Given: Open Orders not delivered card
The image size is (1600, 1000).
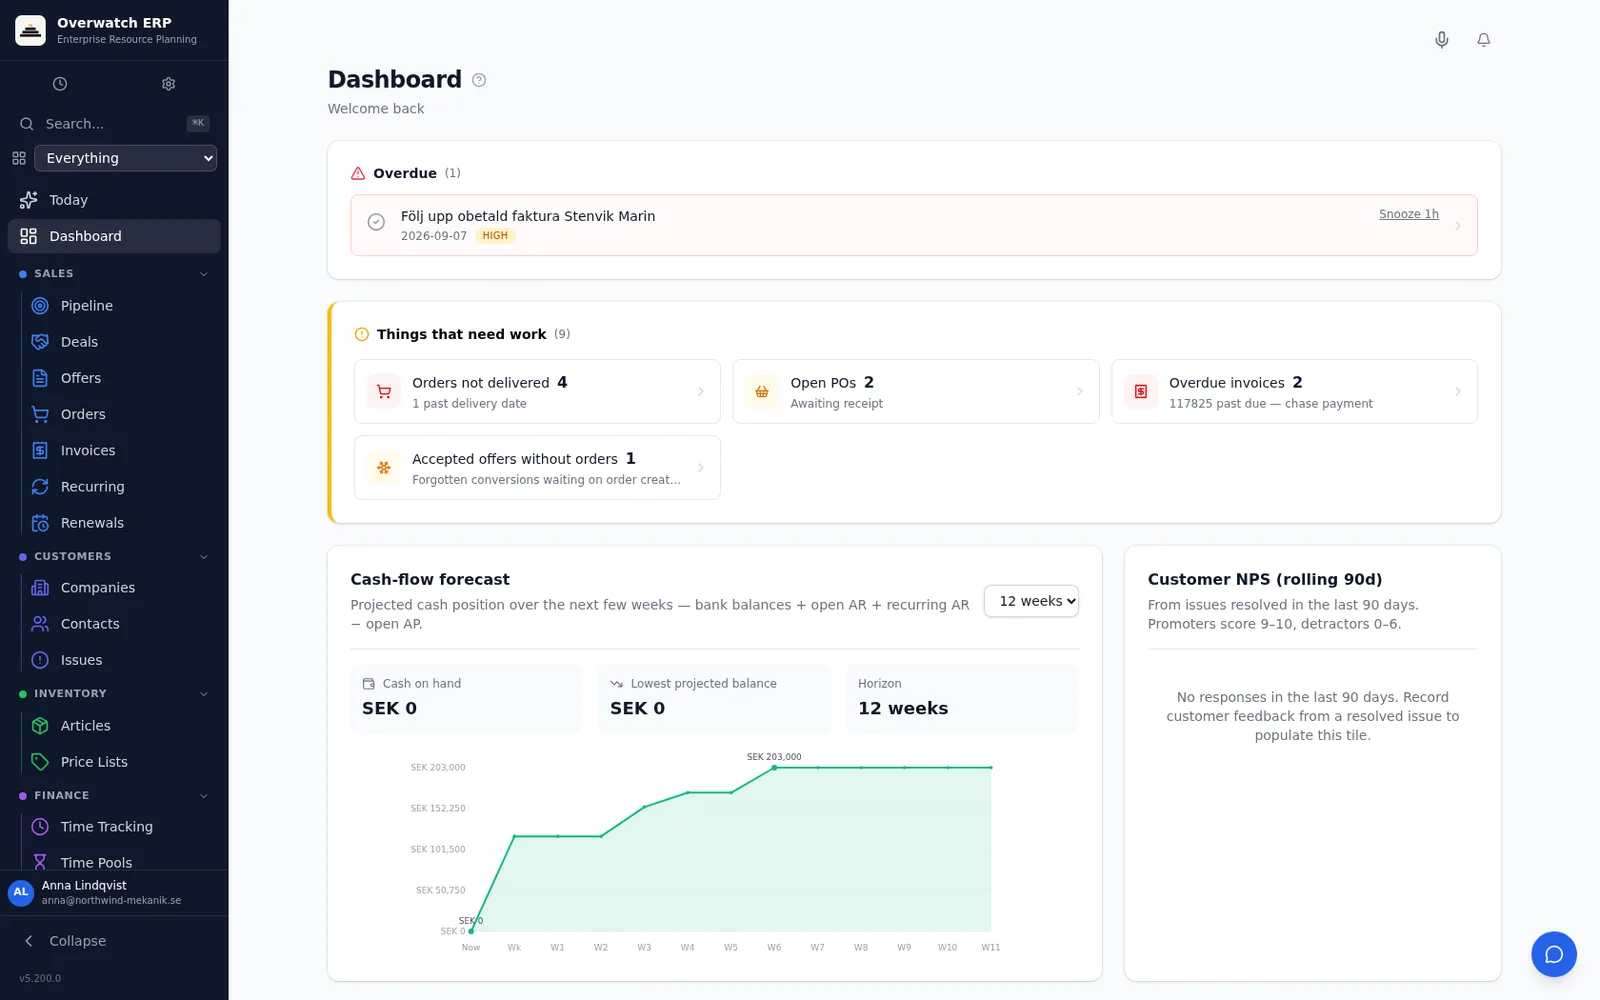Looking at the screenshot, I should 537,392.
